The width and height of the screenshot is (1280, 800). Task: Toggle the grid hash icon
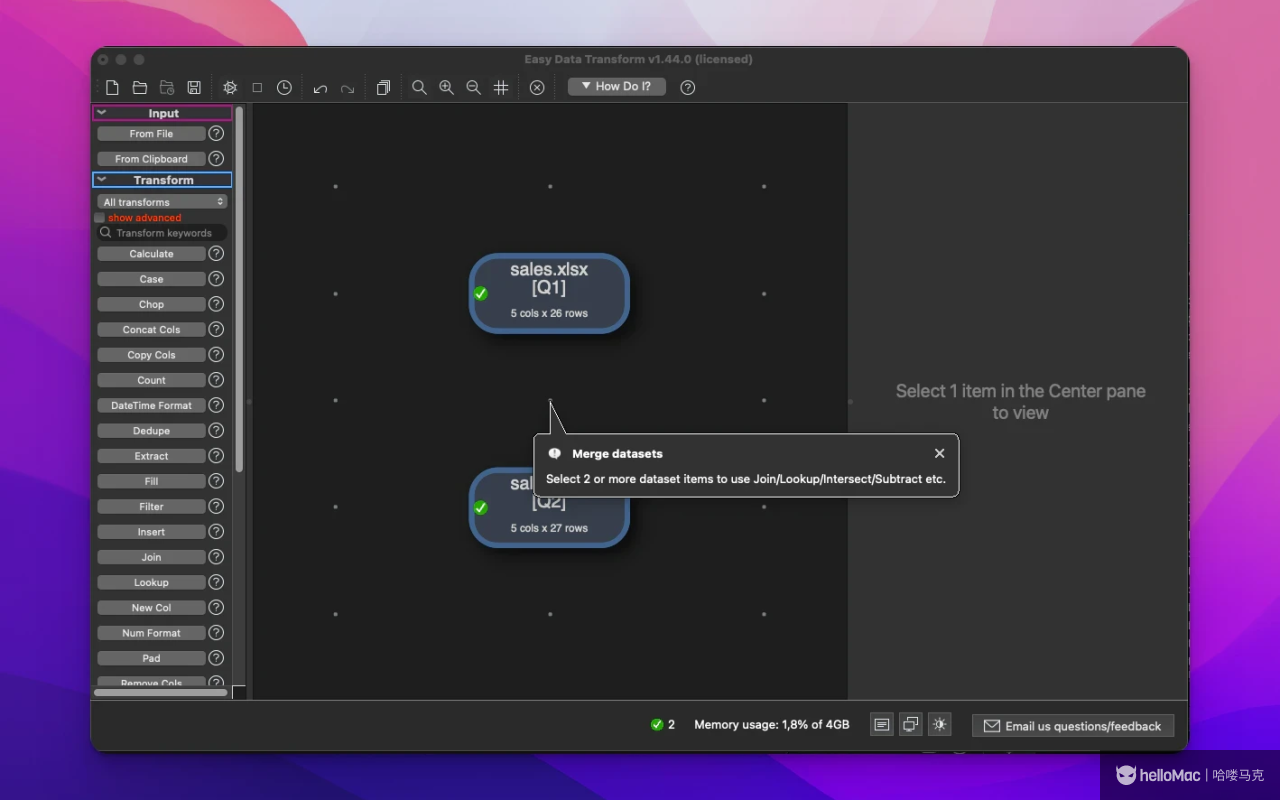501,88
